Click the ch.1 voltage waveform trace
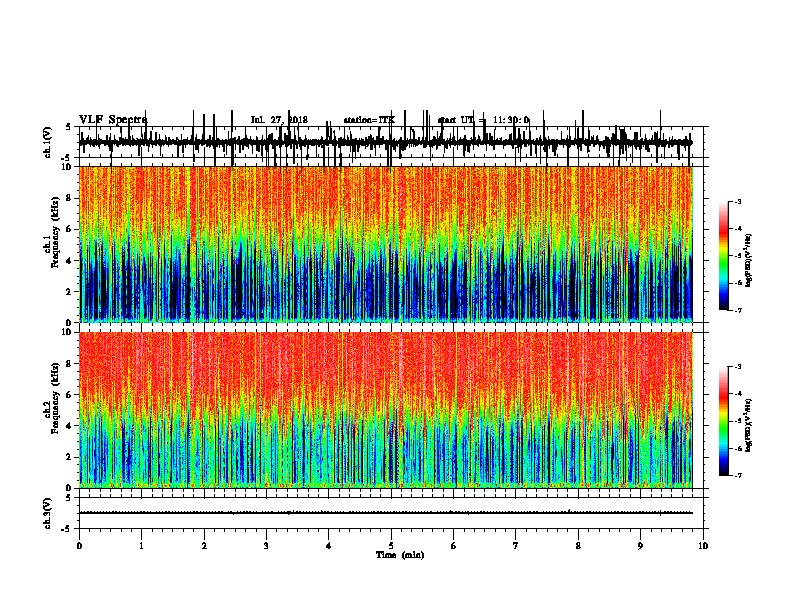This screenshot has width=792, height=612. (x=385, y=142)
